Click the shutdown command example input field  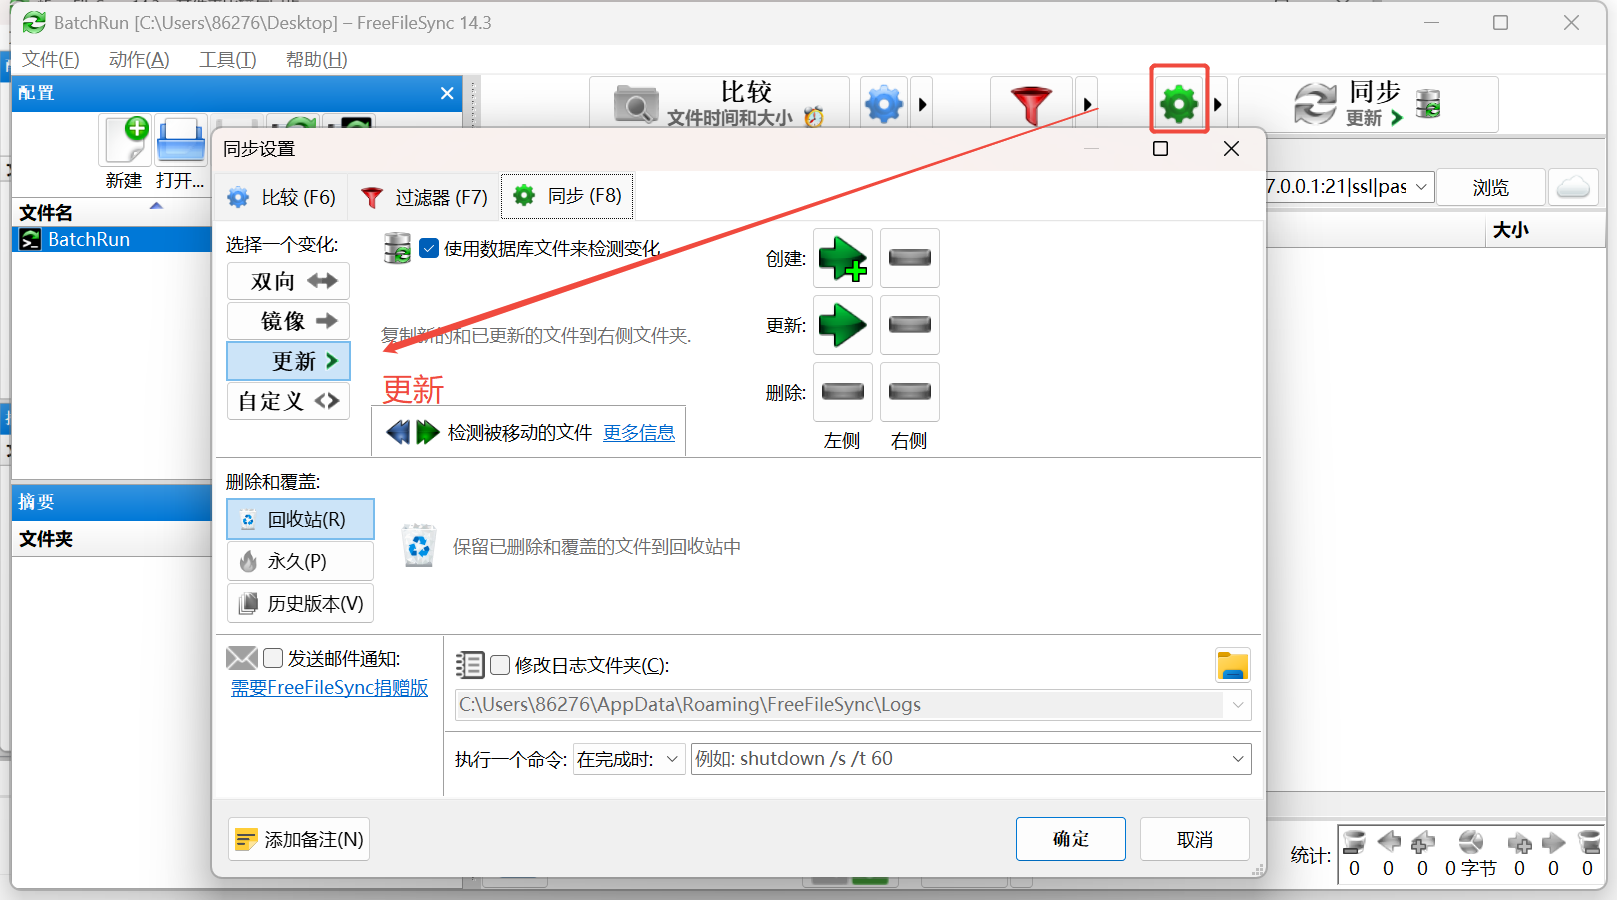tap(958, 759)
